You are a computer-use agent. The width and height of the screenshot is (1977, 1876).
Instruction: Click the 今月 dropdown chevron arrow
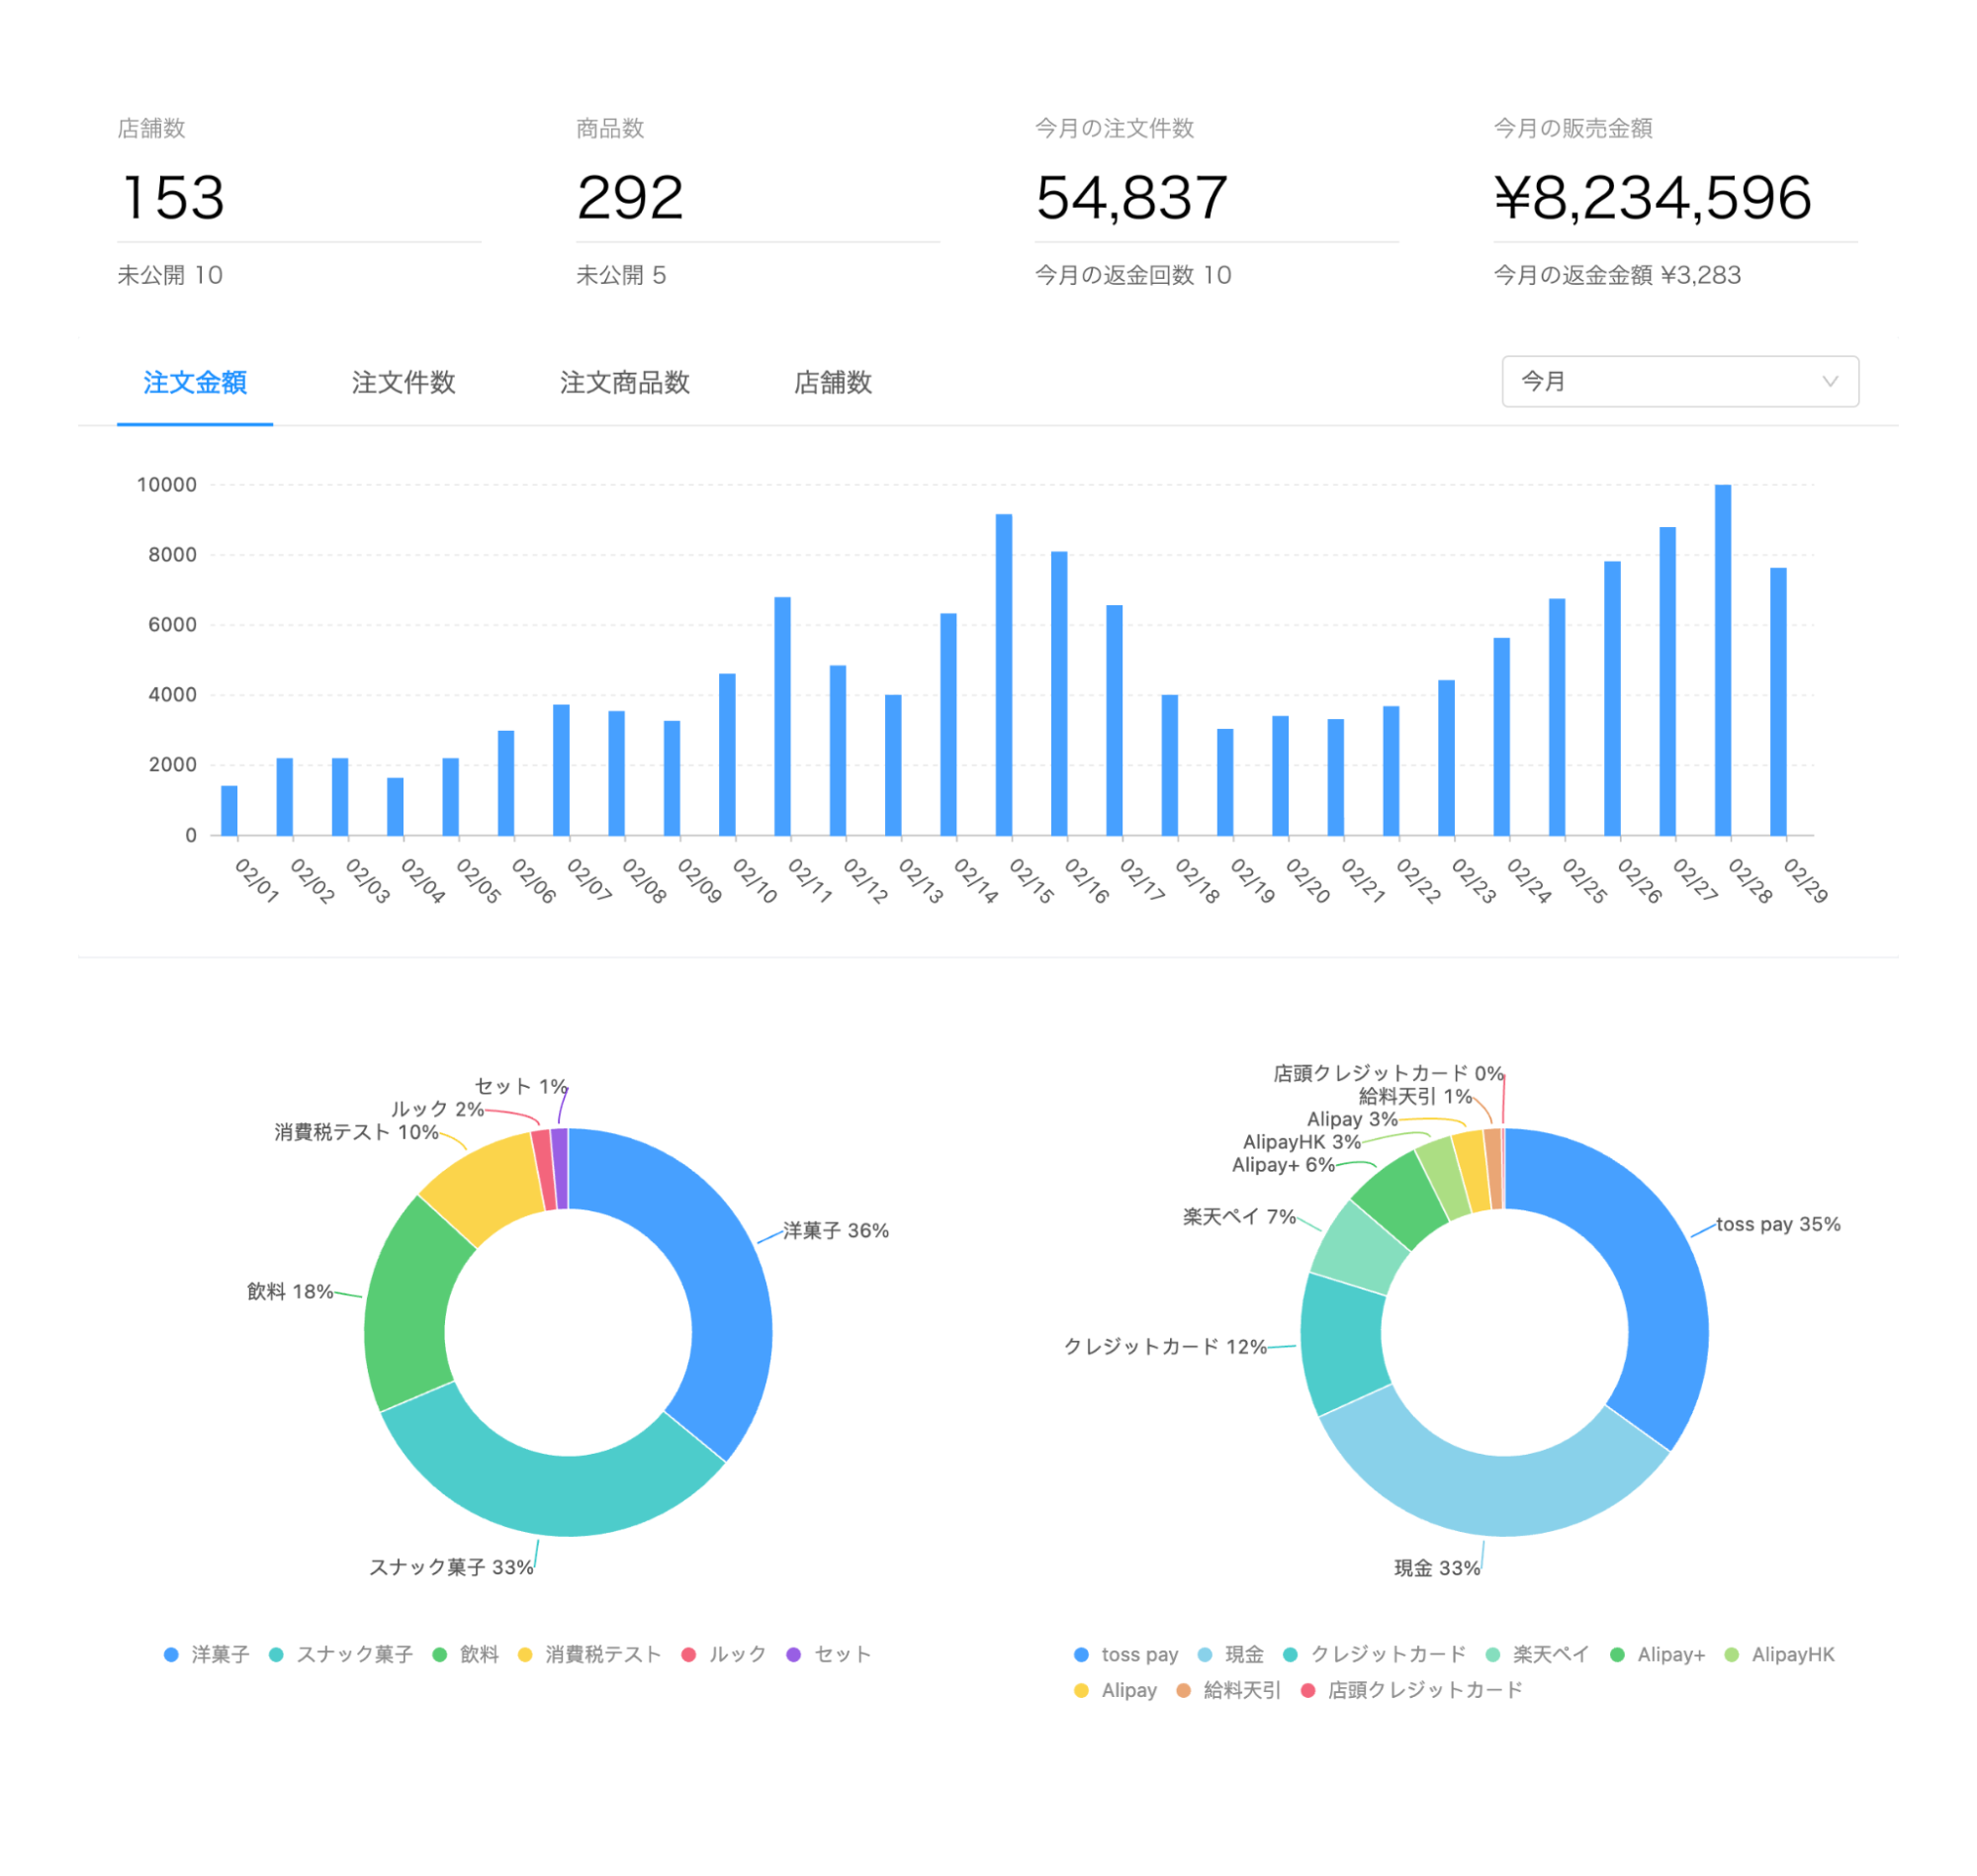tap(1829, 381)
